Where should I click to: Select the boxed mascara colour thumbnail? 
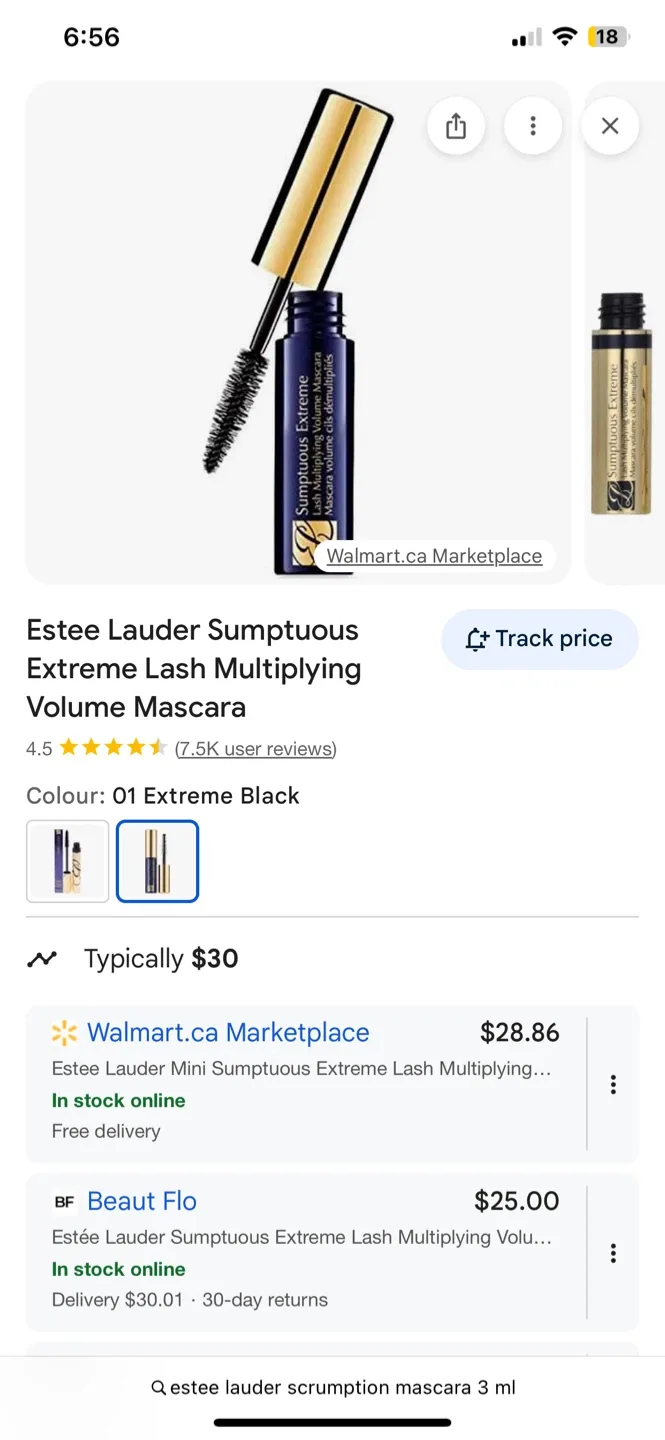coord(67,861)
